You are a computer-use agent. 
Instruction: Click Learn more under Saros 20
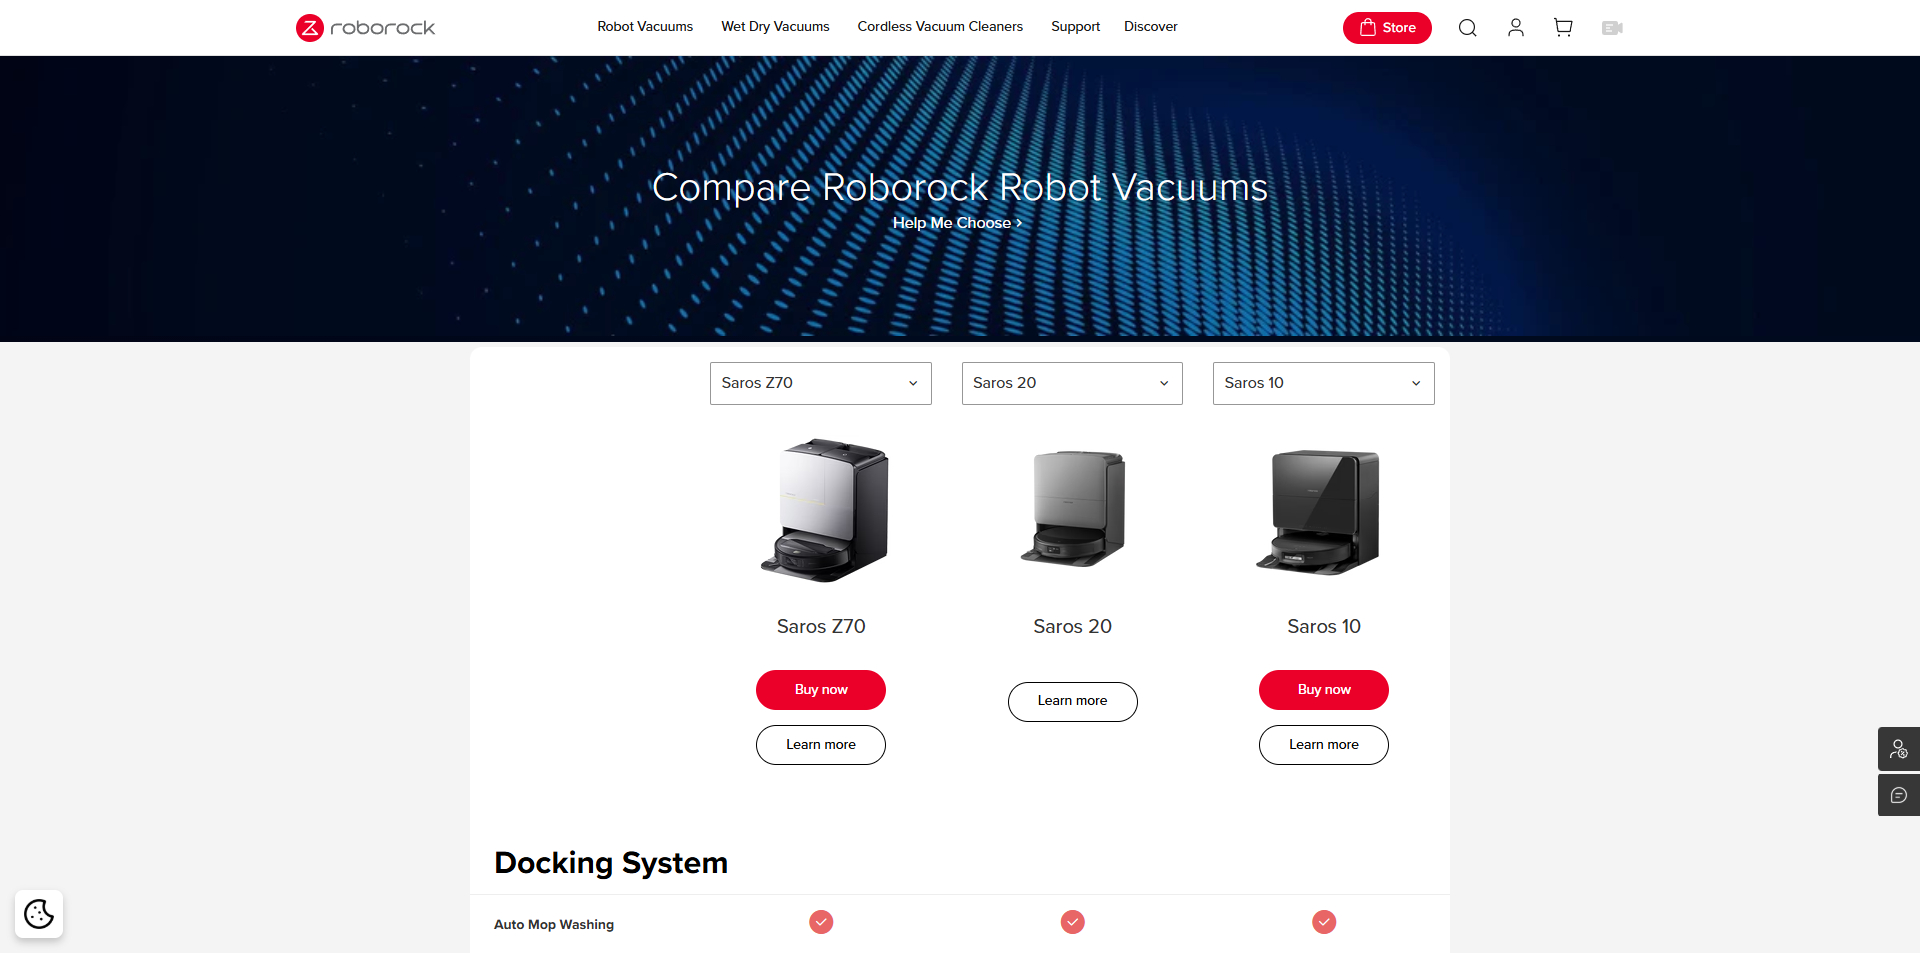tap(1072, 701)
